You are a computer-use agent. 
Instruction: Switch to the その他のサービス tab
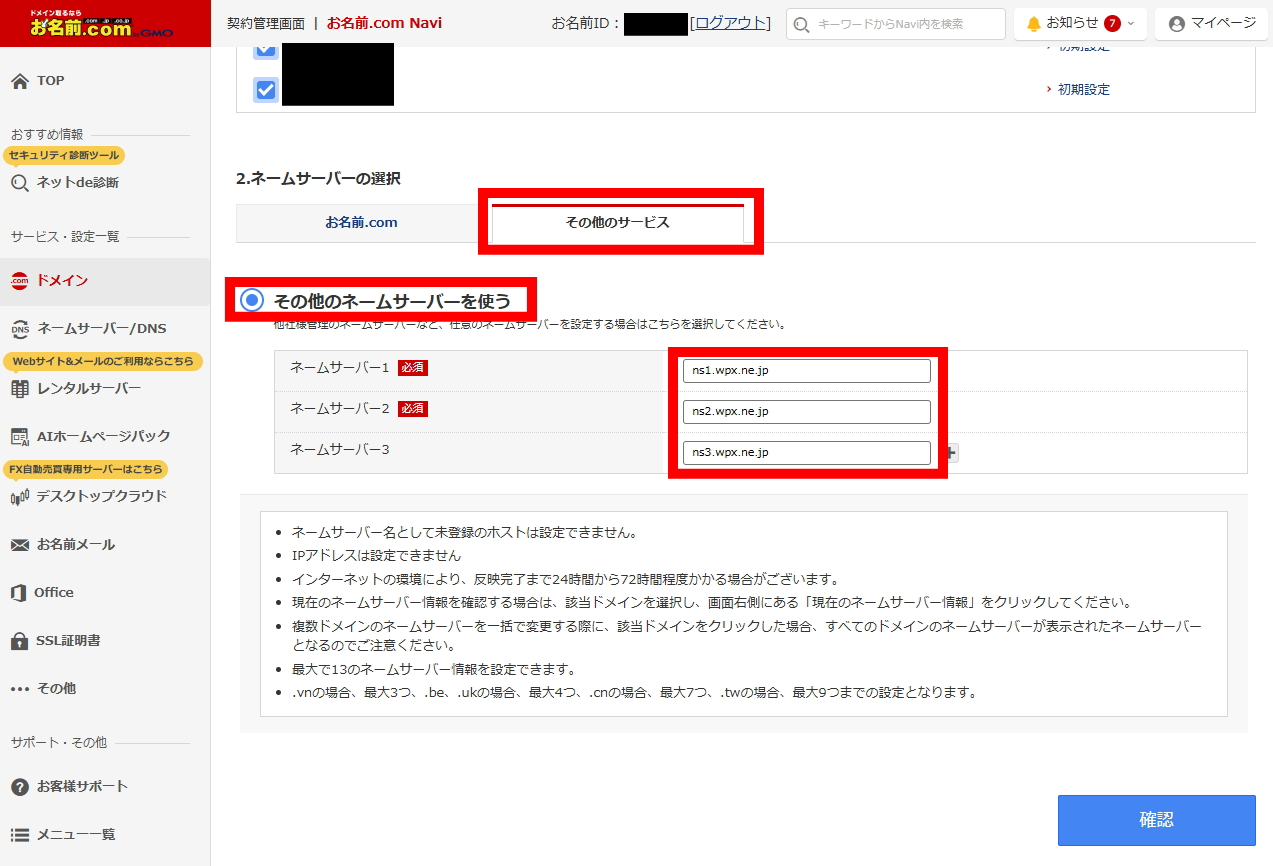[618, 223]
